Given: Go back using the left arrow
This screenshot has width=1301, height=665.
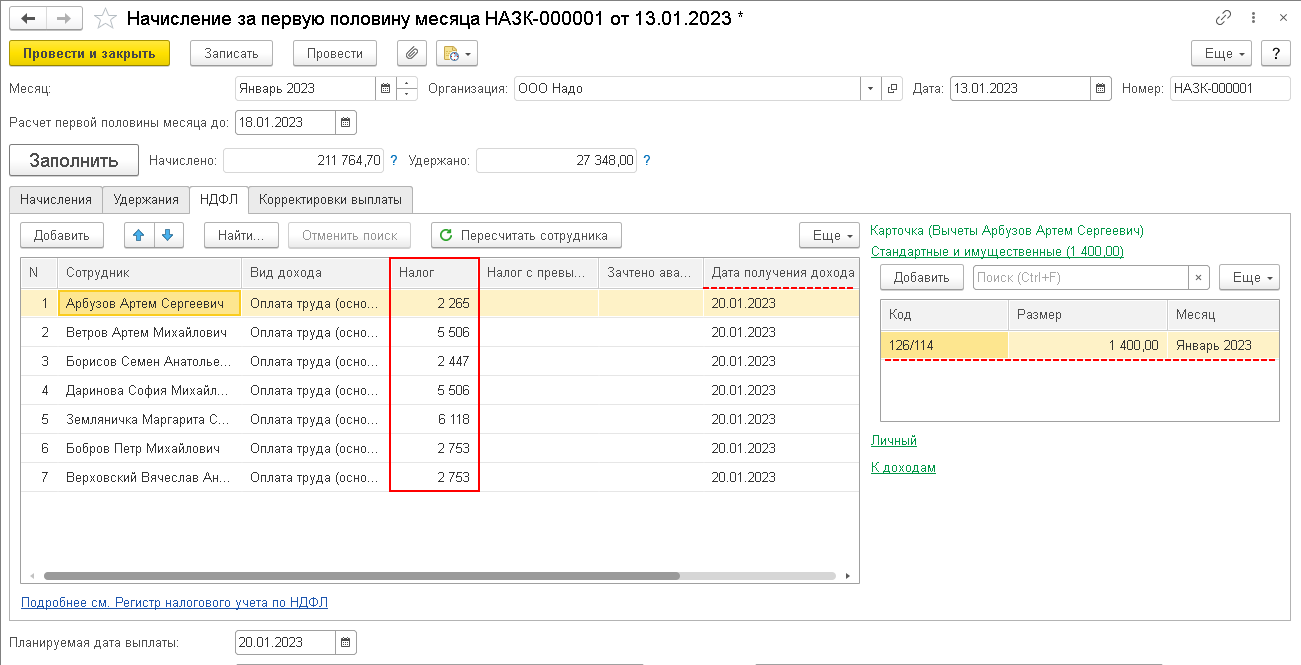Looking at the screenshot, I should click(28, 18).
